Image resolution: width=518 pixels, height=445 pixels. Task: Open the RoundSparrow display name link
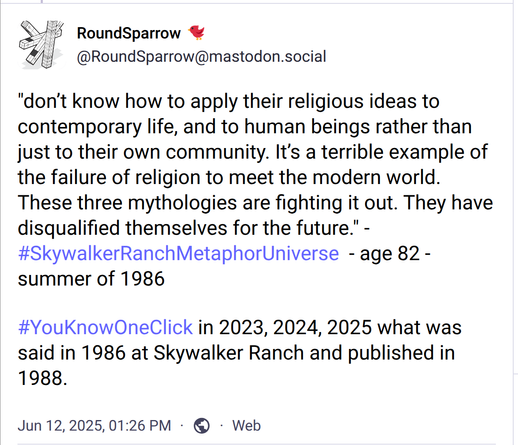129,33
